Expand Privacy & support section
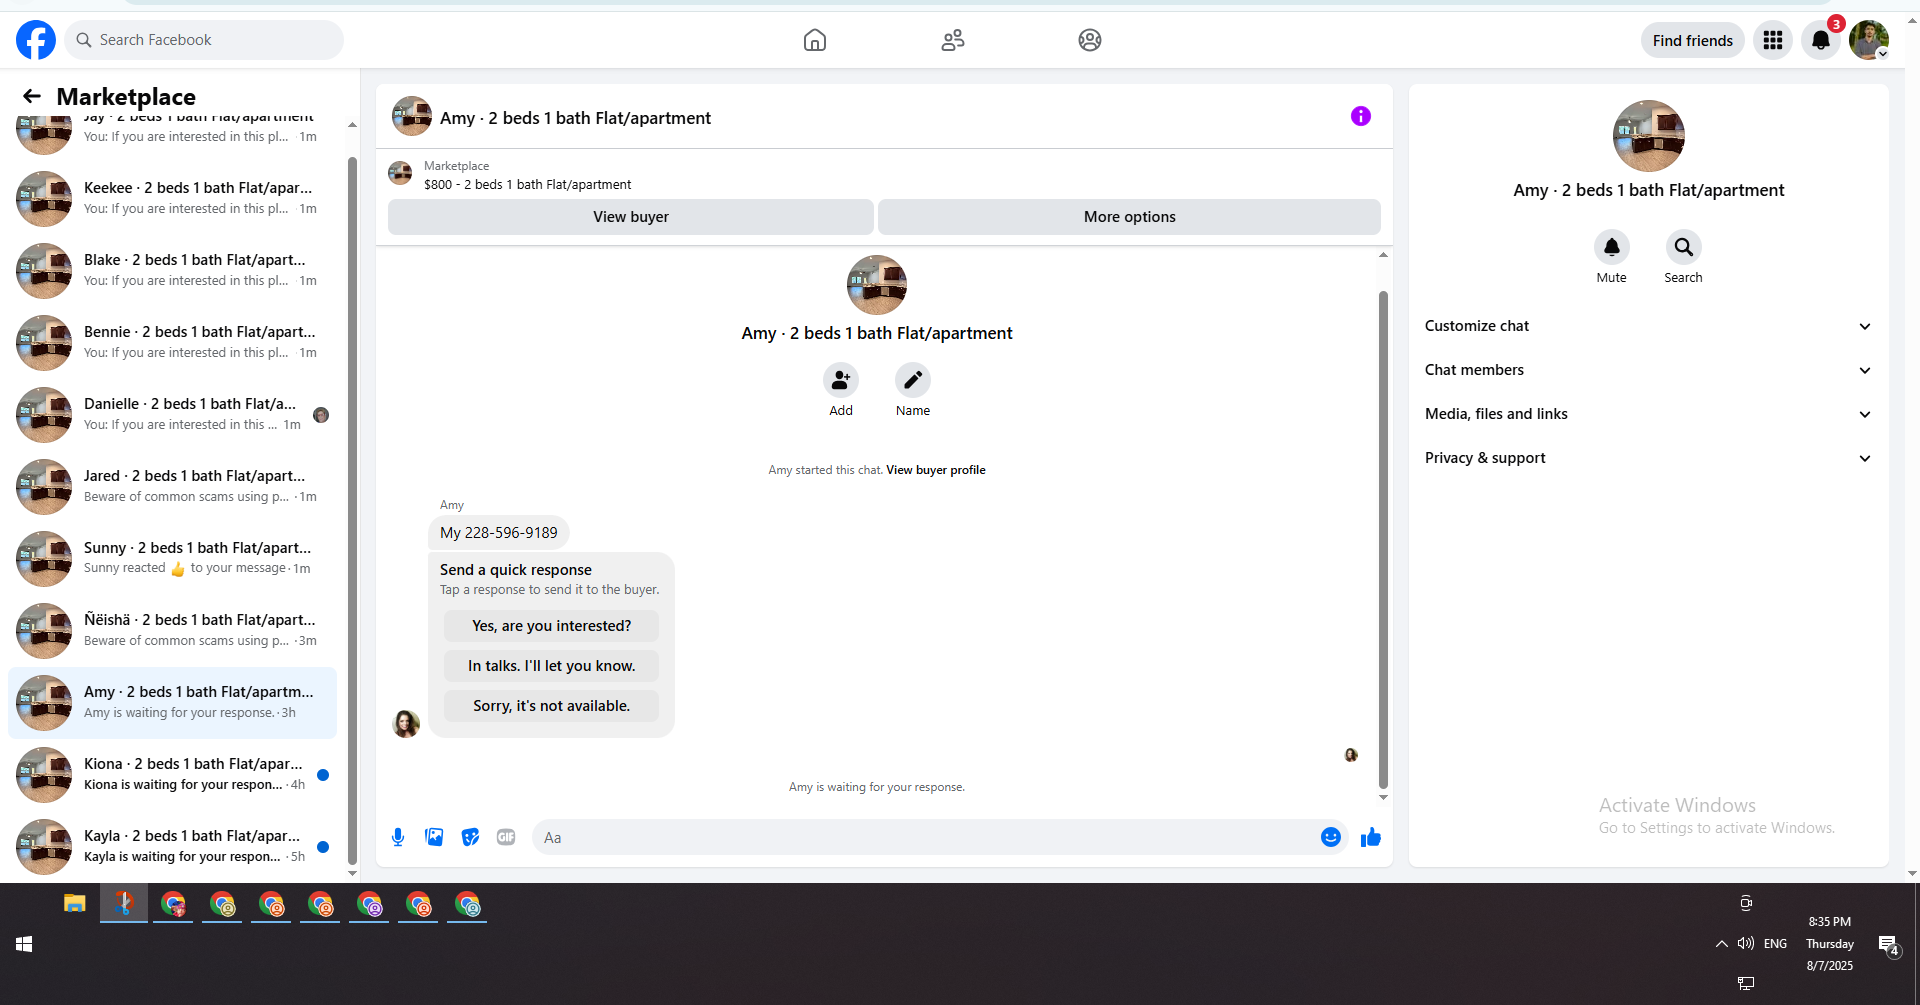 (x=1649, y=458)
